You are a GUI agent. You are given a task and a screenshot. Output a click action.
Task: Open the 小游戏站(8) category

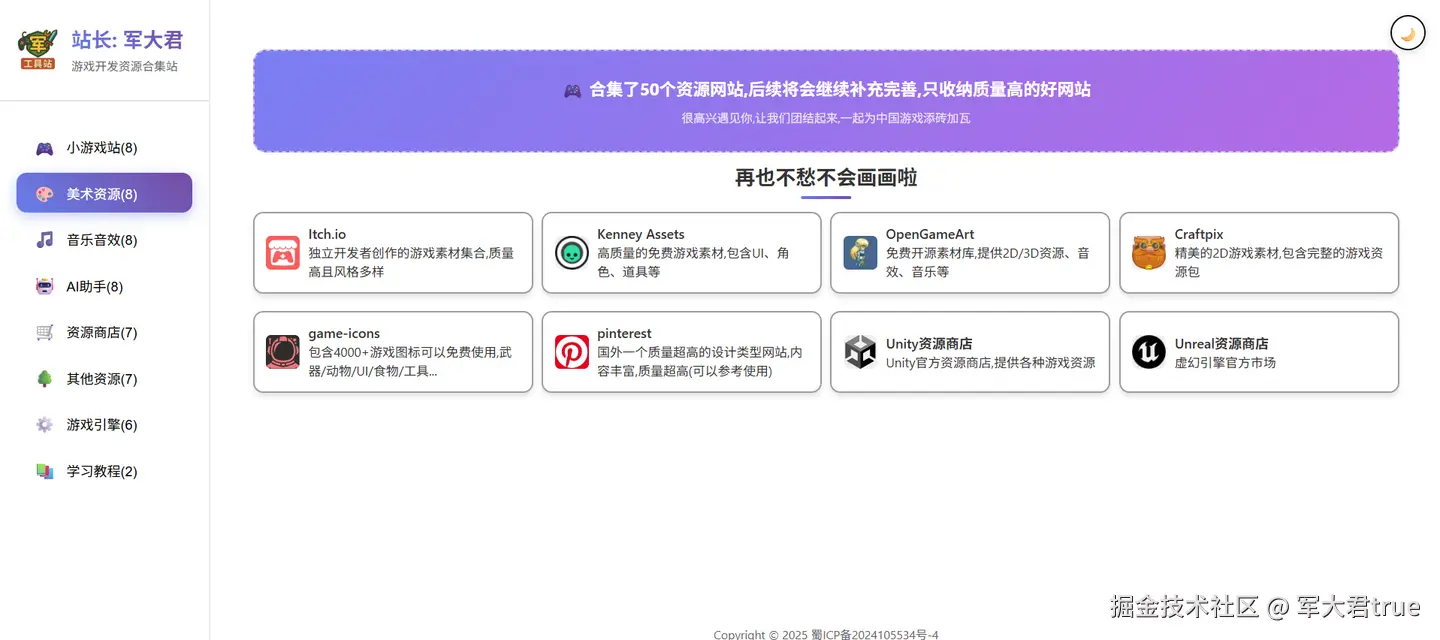(x=104, y=148)
